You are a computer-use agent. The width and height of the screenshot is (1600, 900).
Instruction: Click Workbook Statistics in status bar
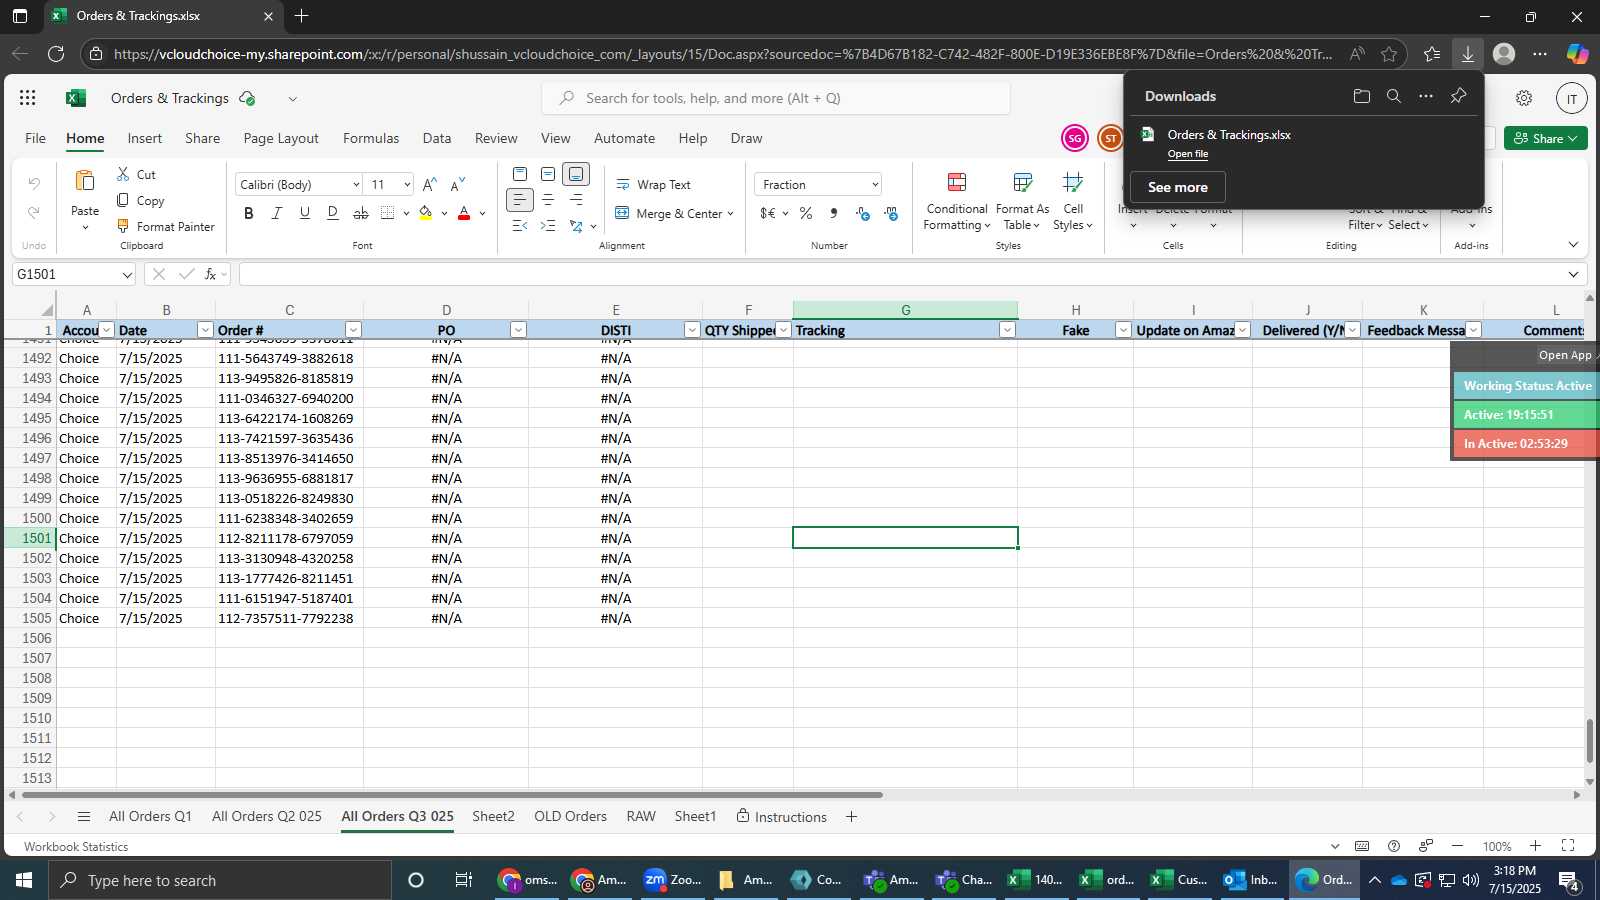click(x=76, y=846)
